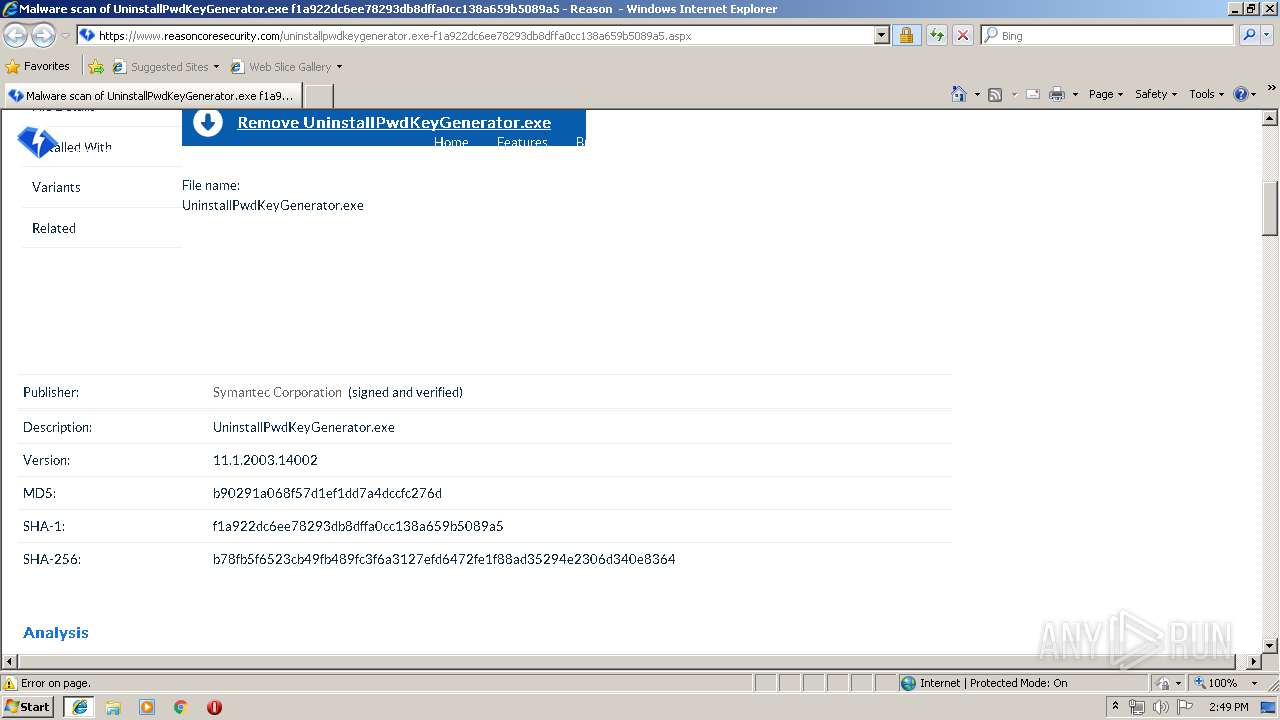Screen dimensions: 1280x720
Task: Click the Start button
Action: tap(28, 707)
